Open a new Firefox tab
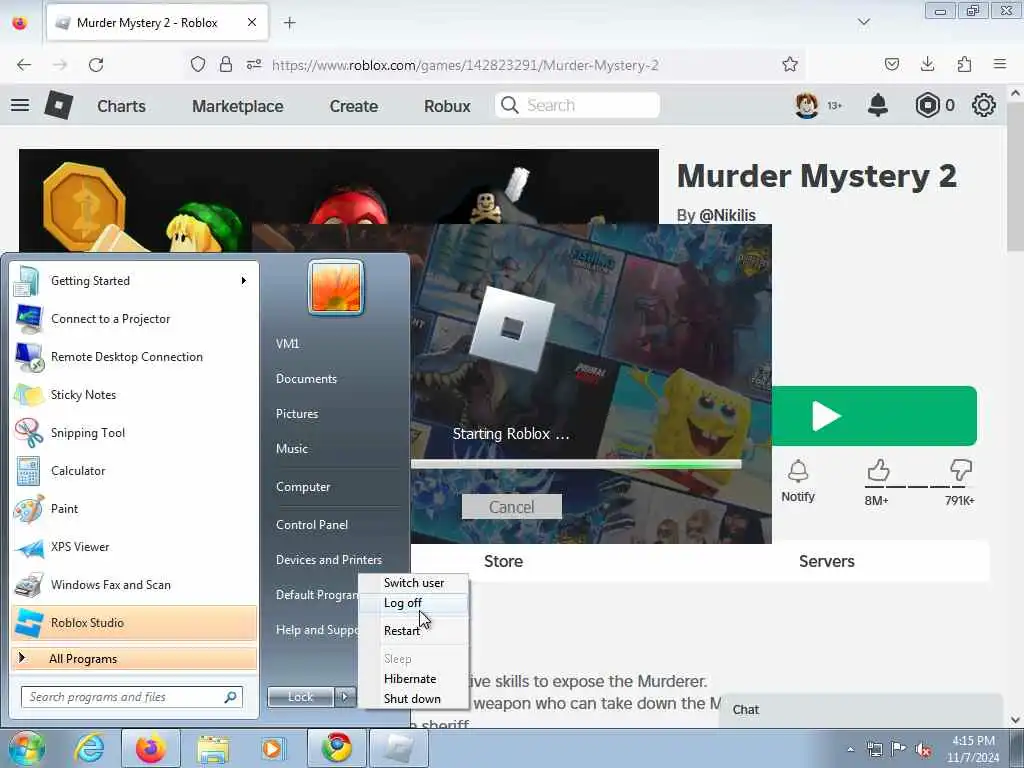Image resolution: width=1024 pixels, height=768 pixels. click(289, 23)
